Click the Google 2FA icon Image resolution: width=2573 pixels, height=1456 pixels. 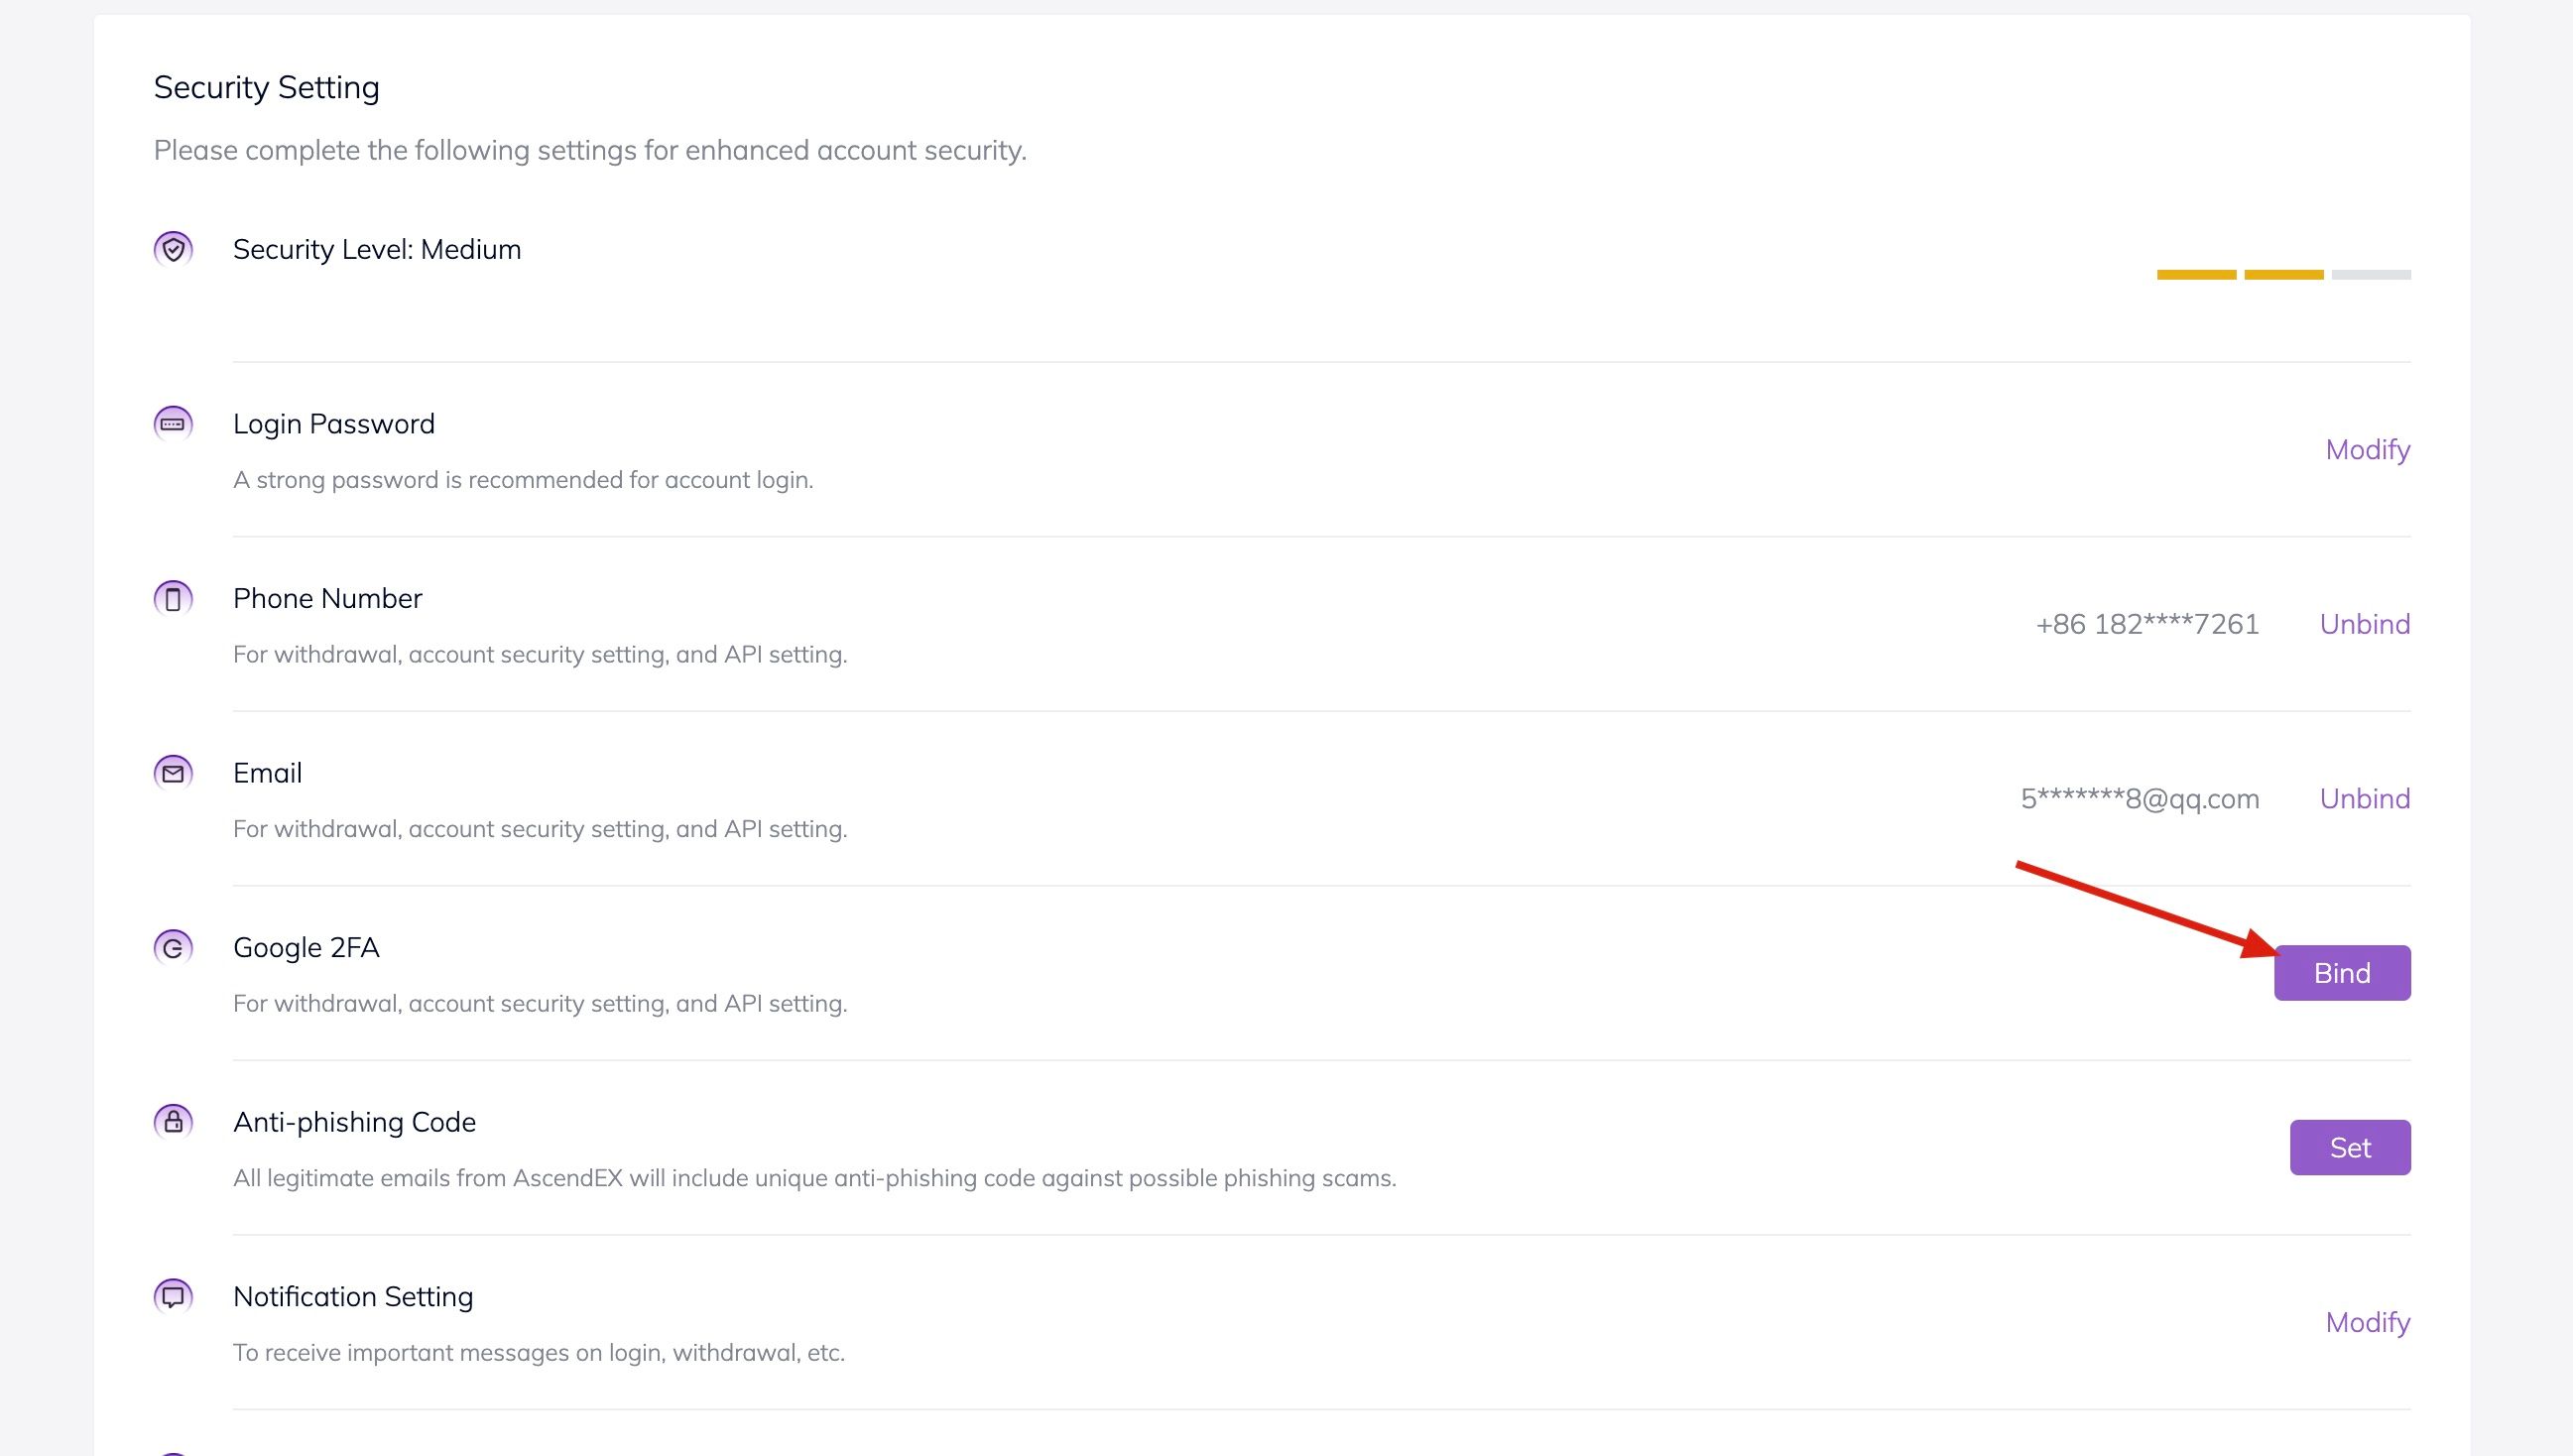point(173,948)
